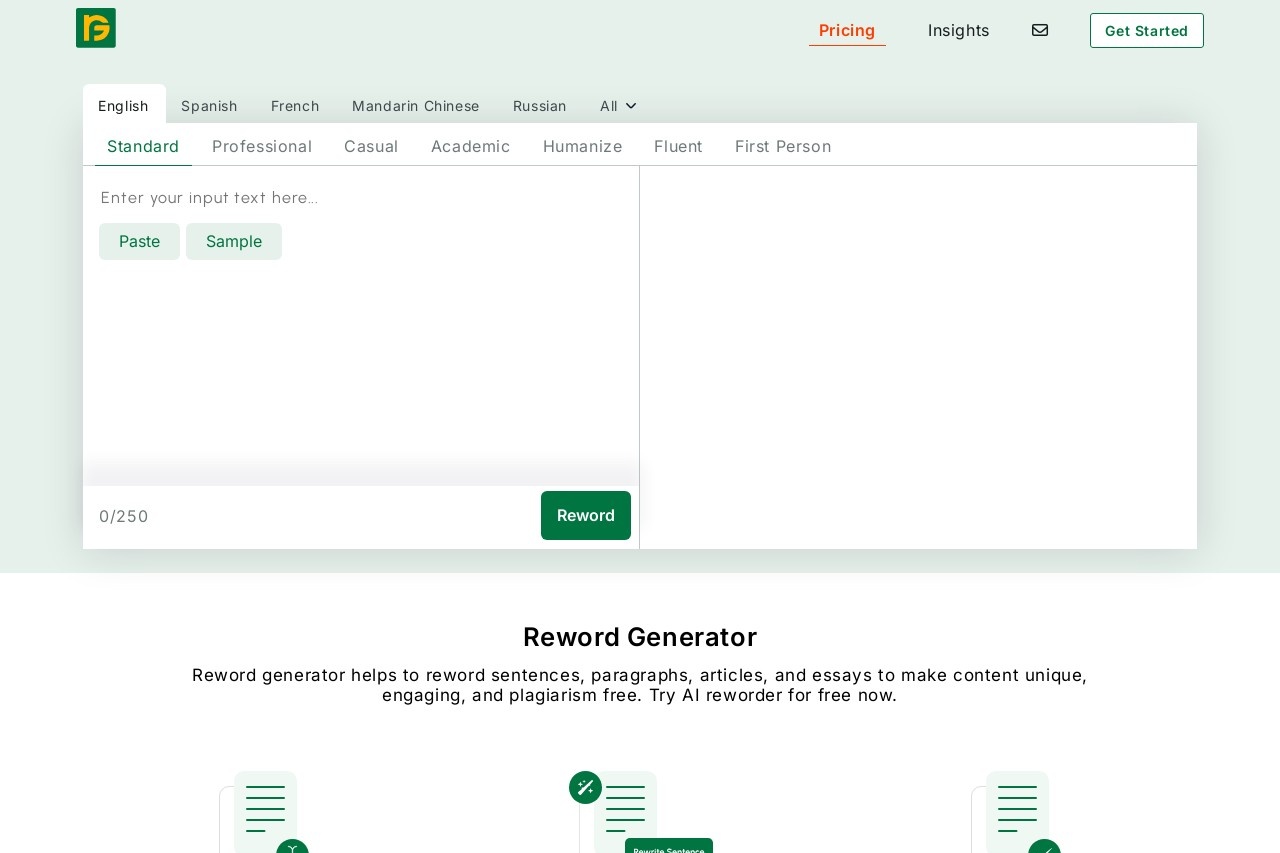Select the Russian language tab
Screen dimensions: 1280x853
point(540,105)
